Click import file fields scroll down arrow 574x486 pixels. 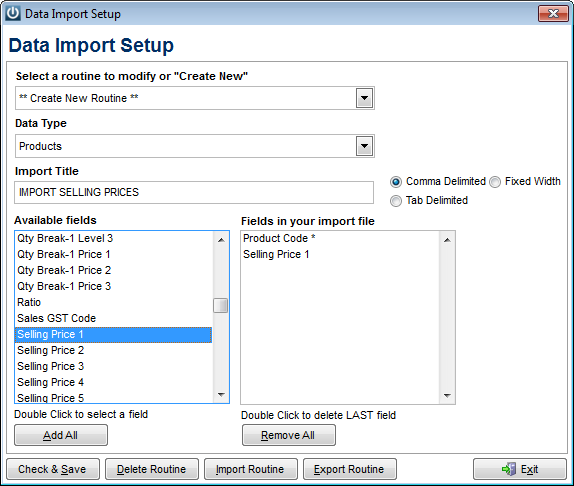coord(447,395)
